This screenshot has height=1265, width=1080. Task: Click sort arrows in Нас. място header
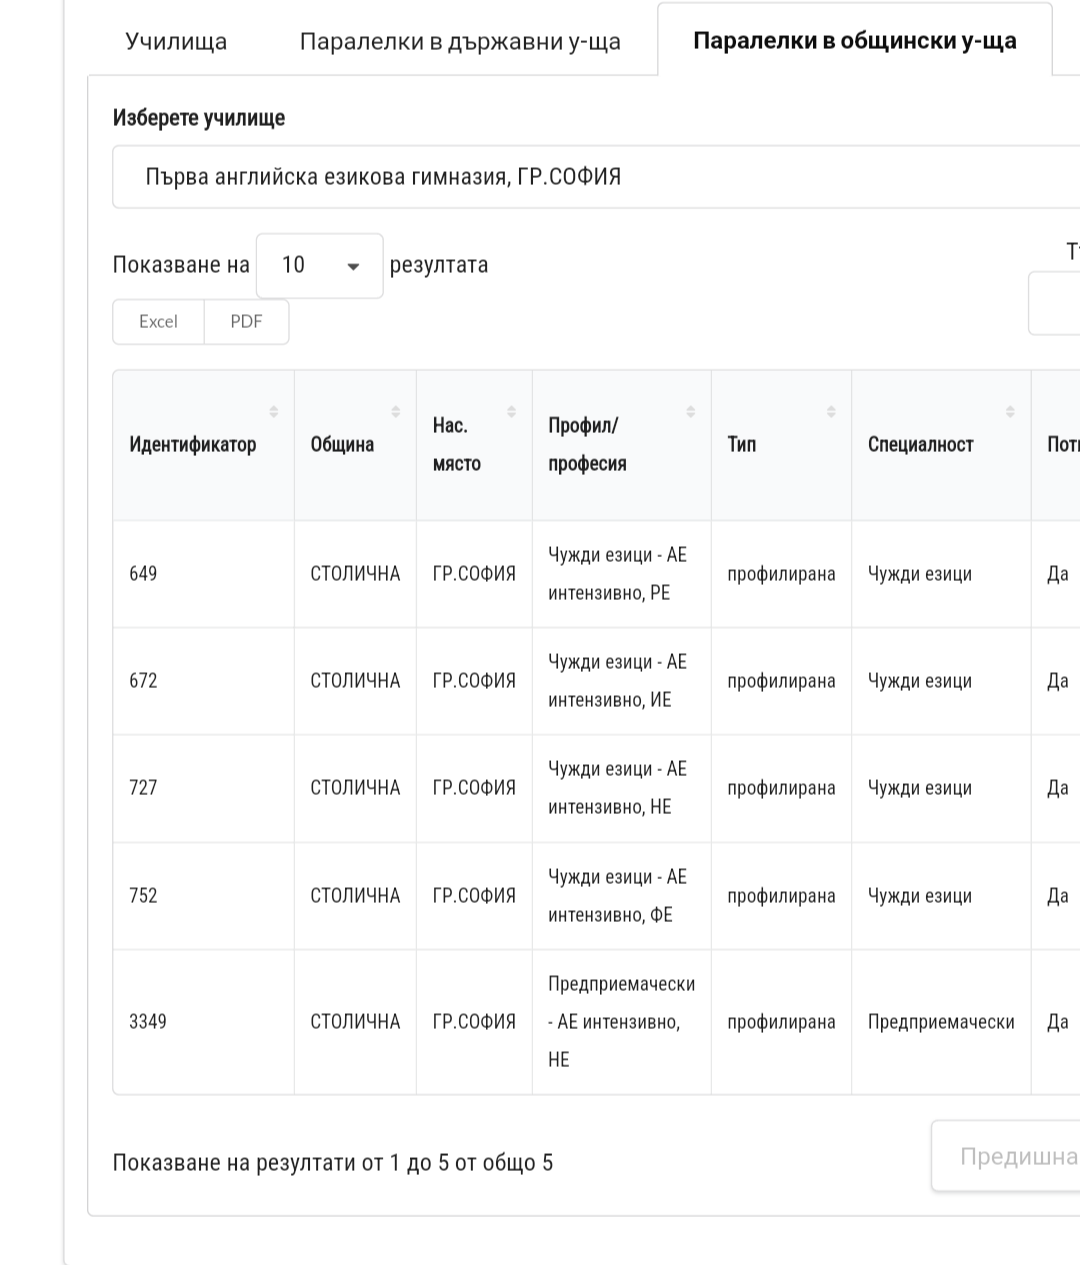(x=512, y=412)
